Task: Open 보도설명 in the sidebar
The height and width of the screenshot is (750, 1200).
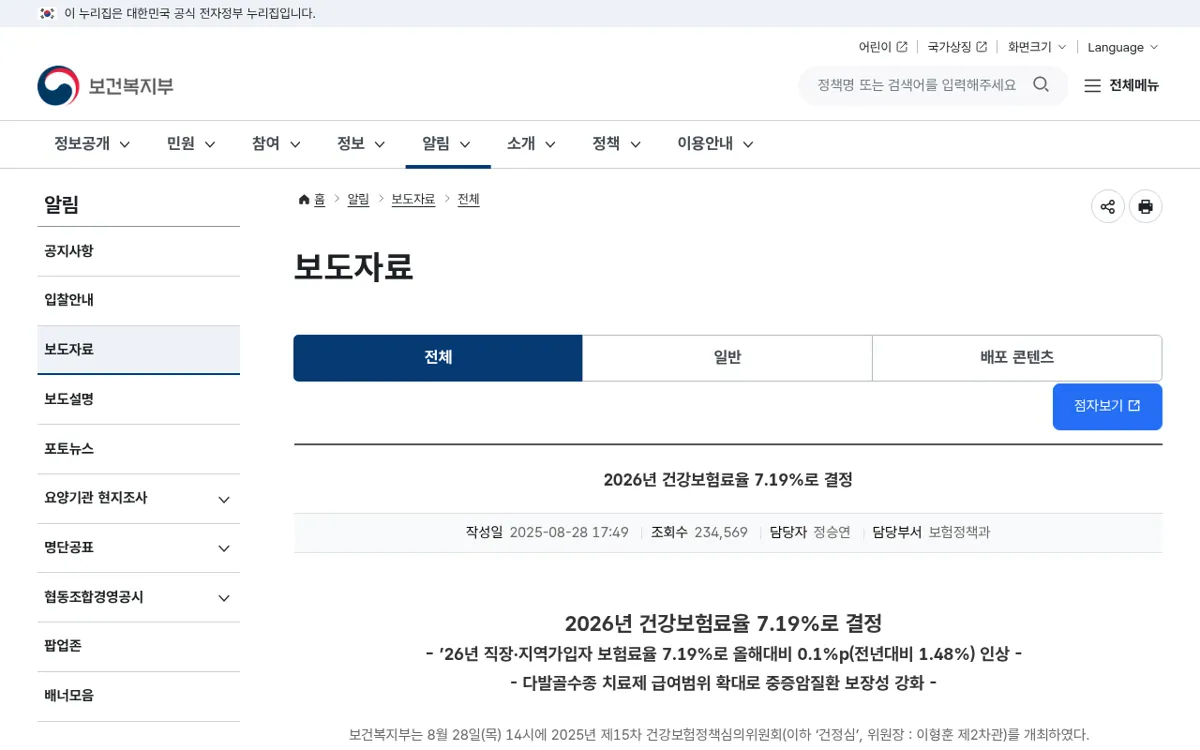Action: [x=139, y=399]
